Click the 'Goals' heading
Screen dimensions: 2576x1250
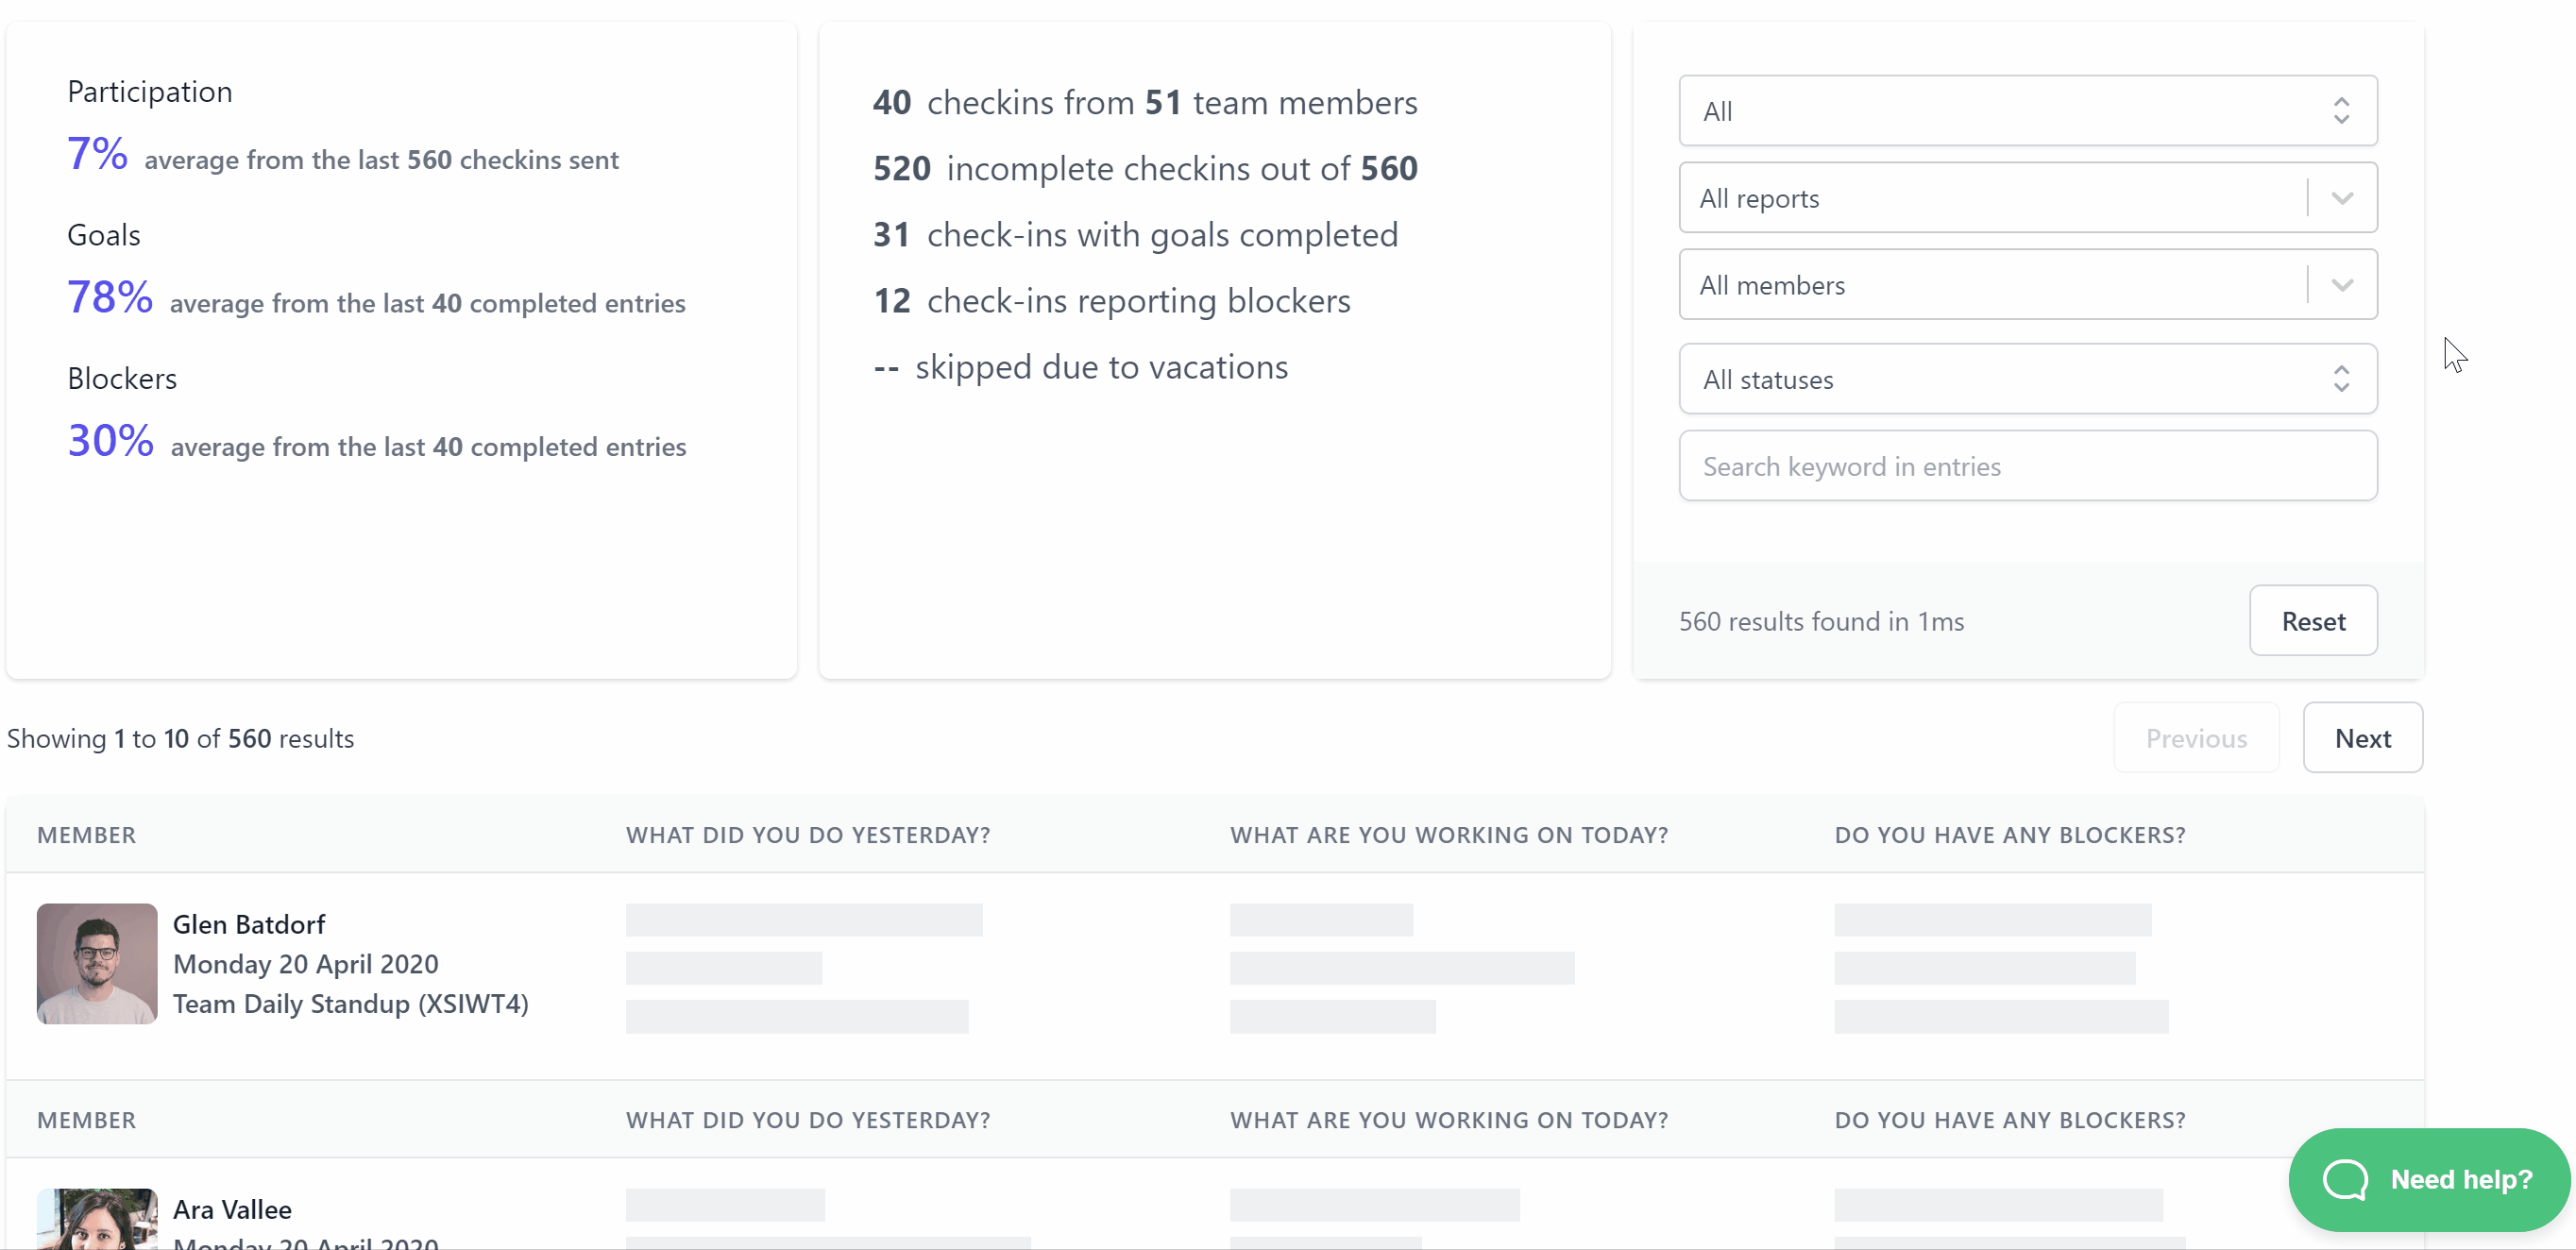[103, 235]
